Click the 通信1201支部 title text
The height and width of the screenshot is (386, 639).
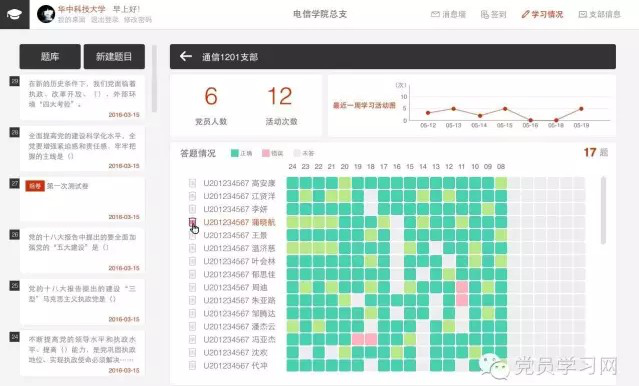pos(230,57)
